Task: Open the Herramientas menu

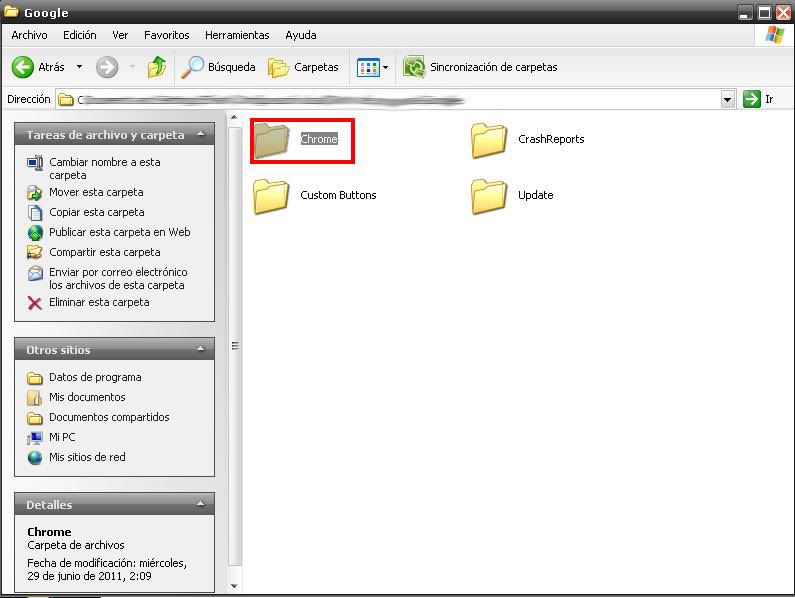Action: 237,35
